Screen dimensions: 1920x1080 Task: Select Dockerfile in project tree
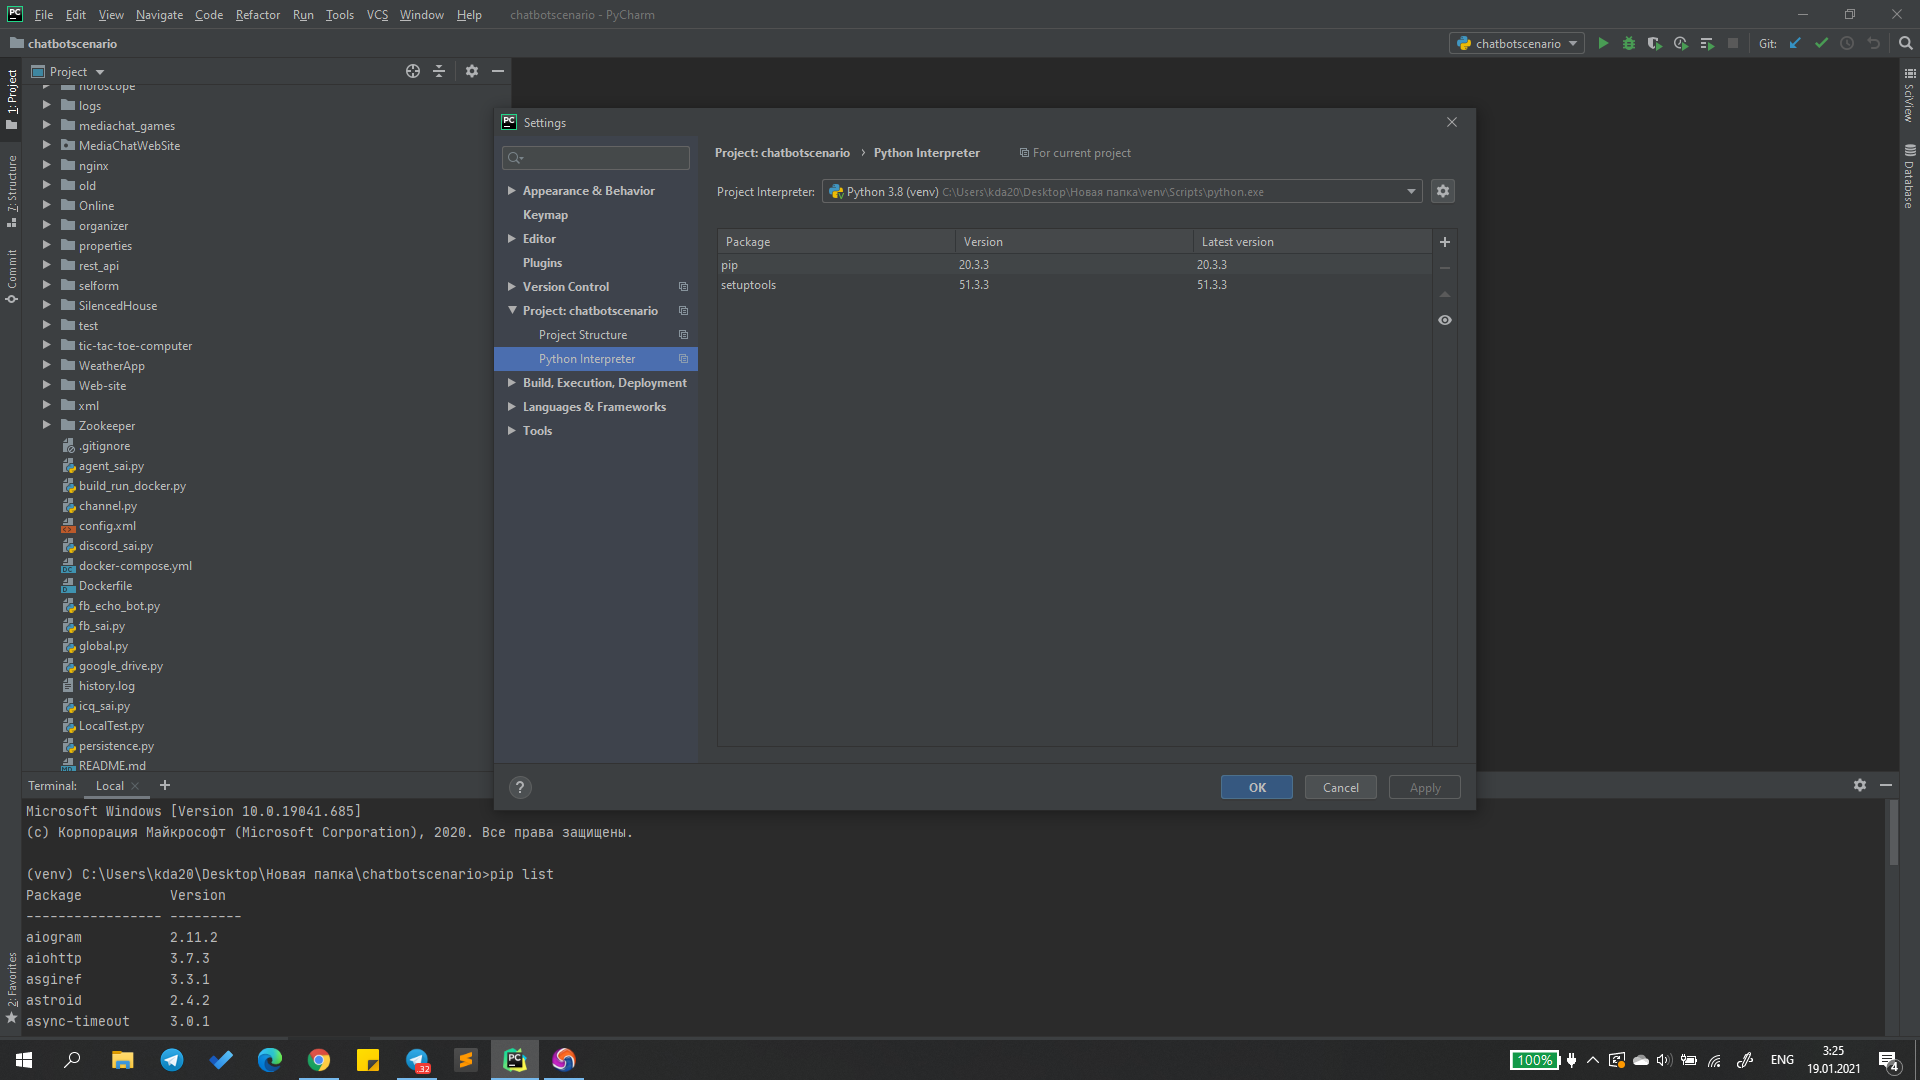(x=105, y=586)
